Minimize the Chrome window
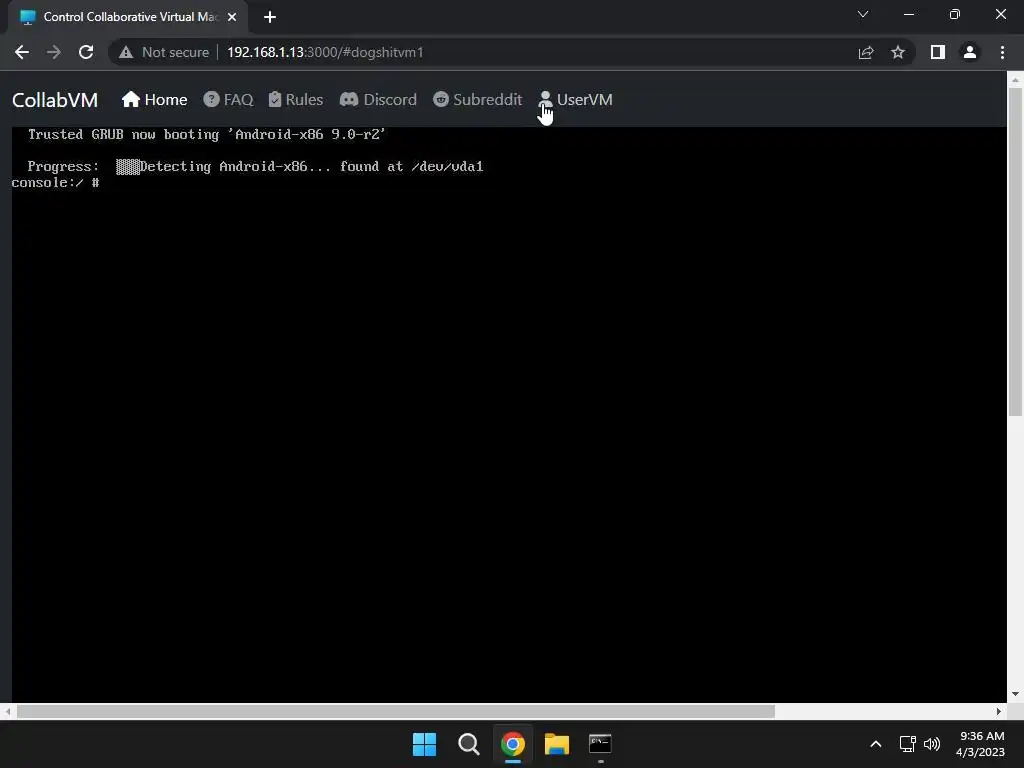This screenshot has height=768, width=1024. (909, 14)
